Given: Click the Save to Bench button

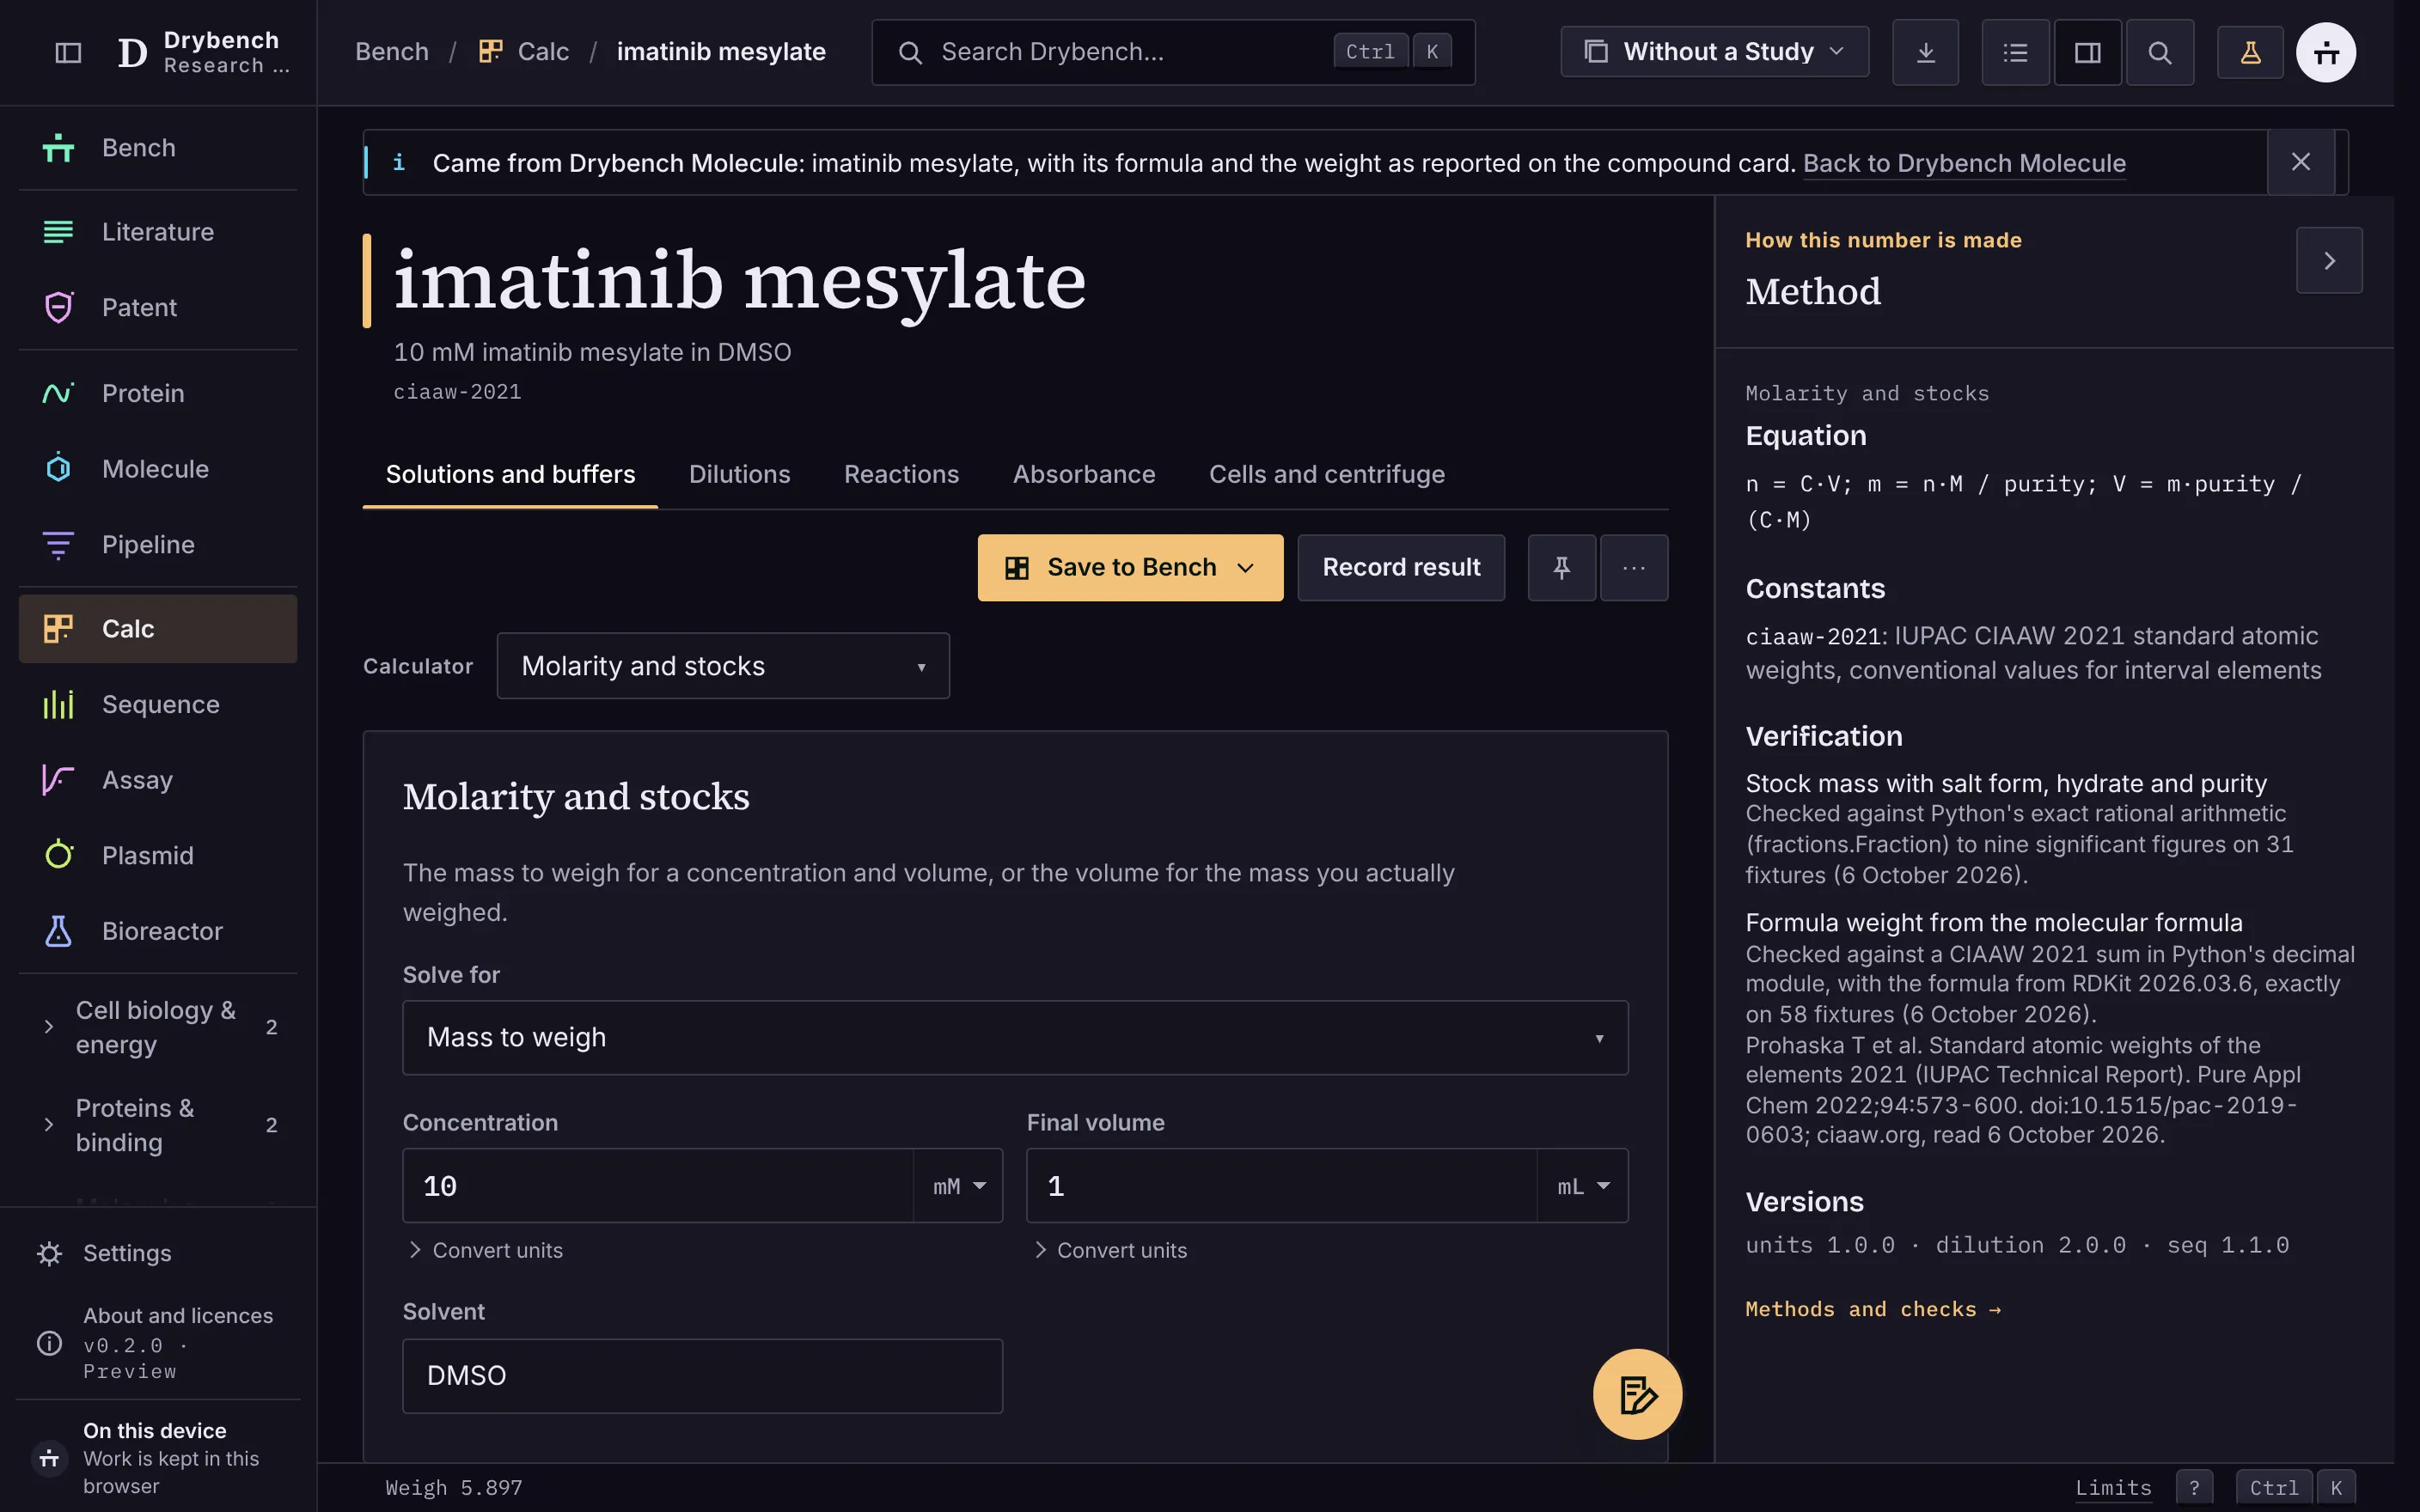Looking at the screenshot, I should [x=1130, y=568].
